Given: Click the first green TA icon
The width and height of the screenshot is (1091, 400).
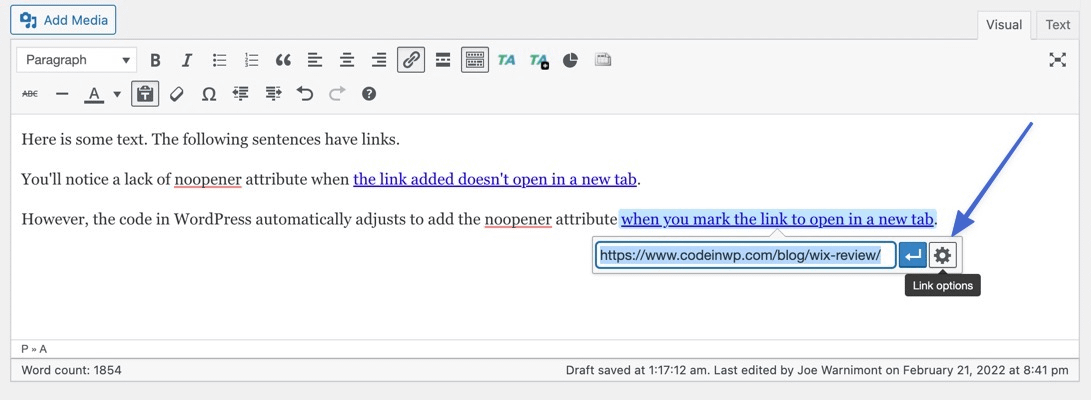Looking at the screenshot, I should click(507, 61).
